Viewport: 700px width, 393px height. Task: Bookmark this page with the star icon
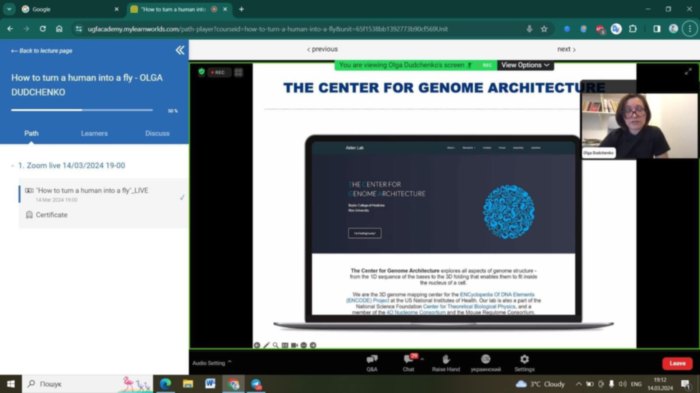click(x=544, y=29)
